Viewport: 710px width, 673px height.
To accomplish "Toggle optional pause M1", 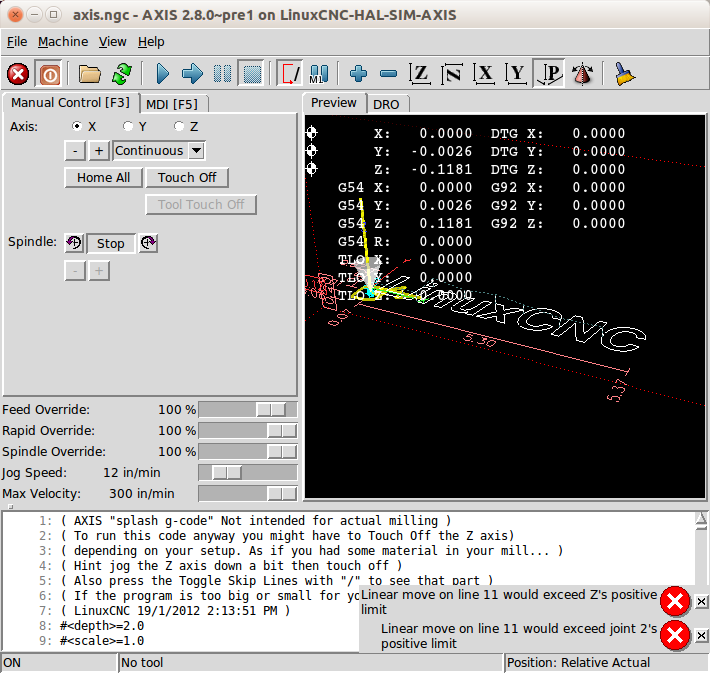I will (x=319, y=74).
